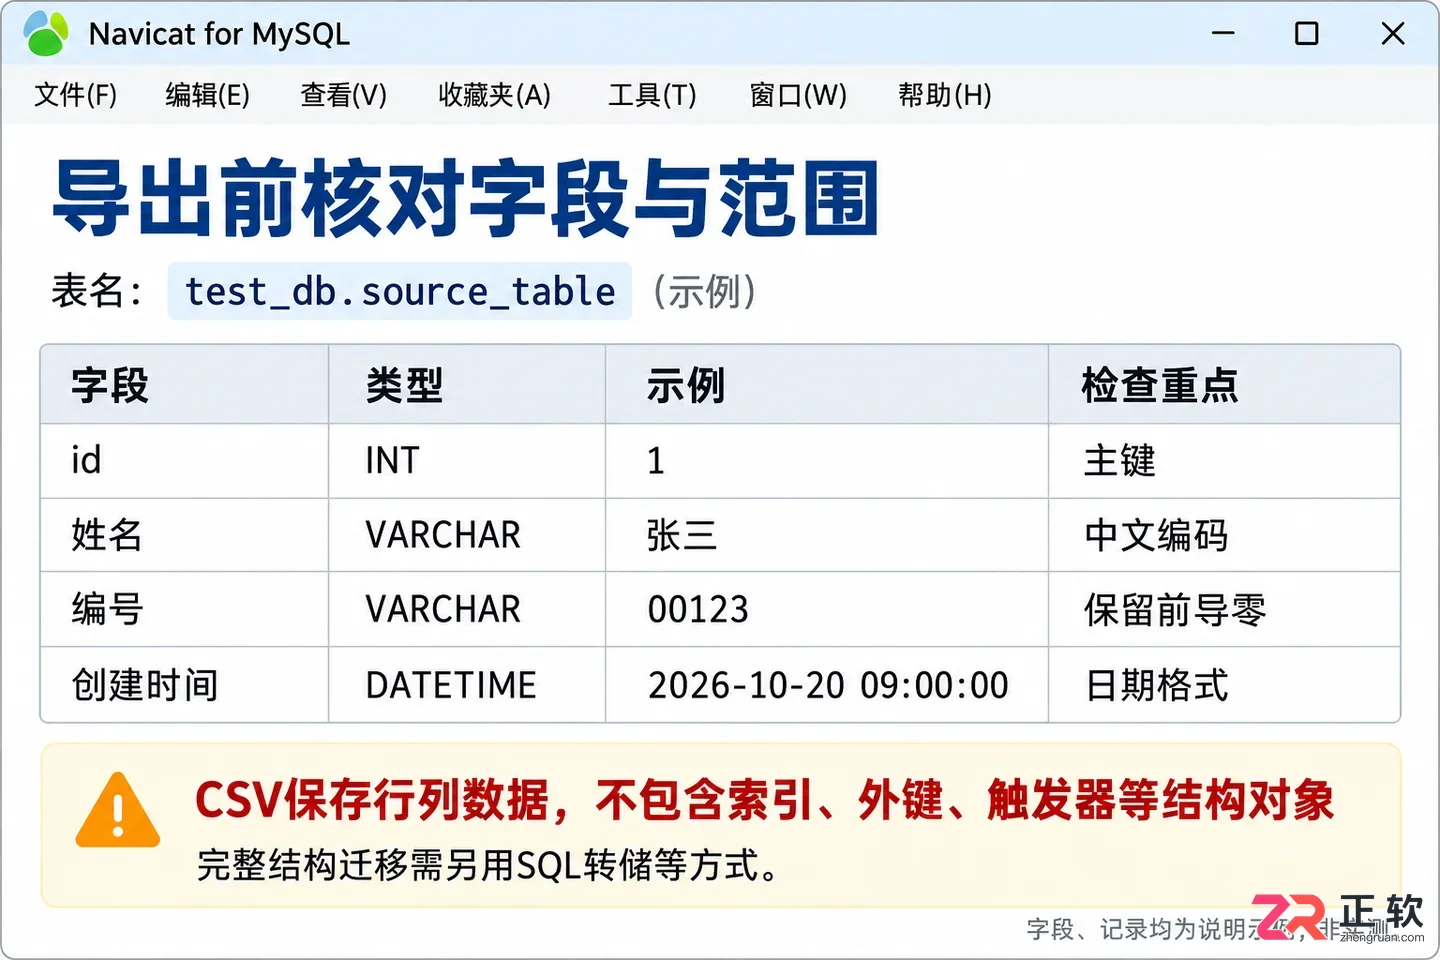This screenshot has height=960, width=1440.
Task: Open the 工具(T) menu
Action: pyautogui.click(x=652, y=95)
